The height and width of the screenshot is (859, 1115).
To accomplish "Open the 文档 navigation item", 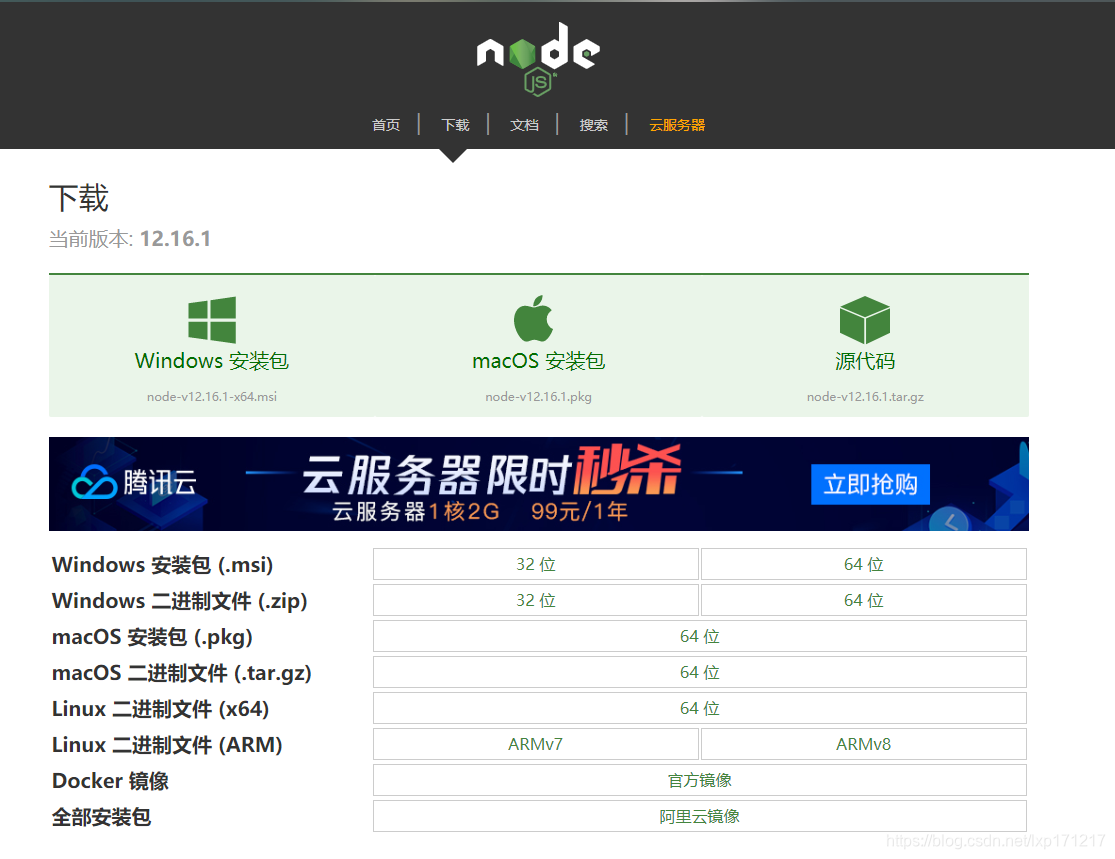I will (x=524, y=125).
